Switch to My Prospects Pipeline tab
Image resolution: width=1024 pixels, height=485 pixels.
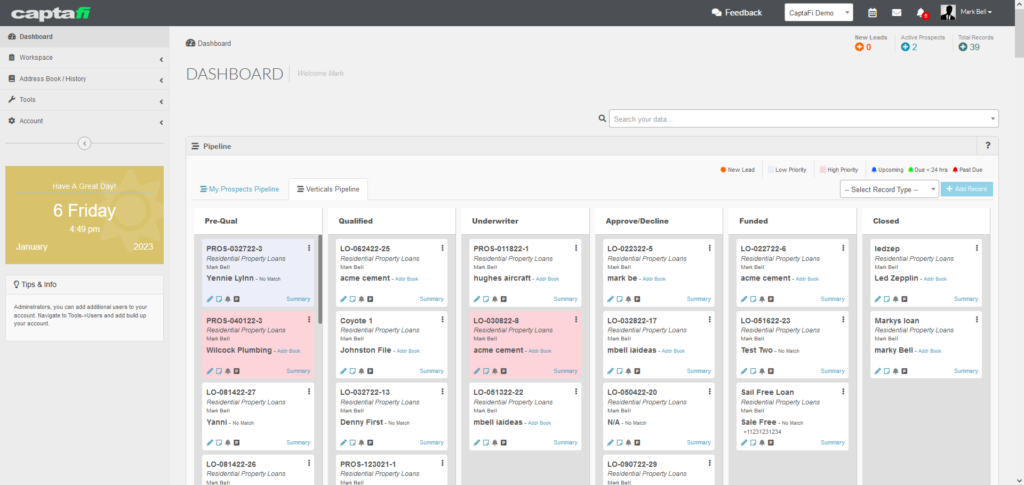240,189
